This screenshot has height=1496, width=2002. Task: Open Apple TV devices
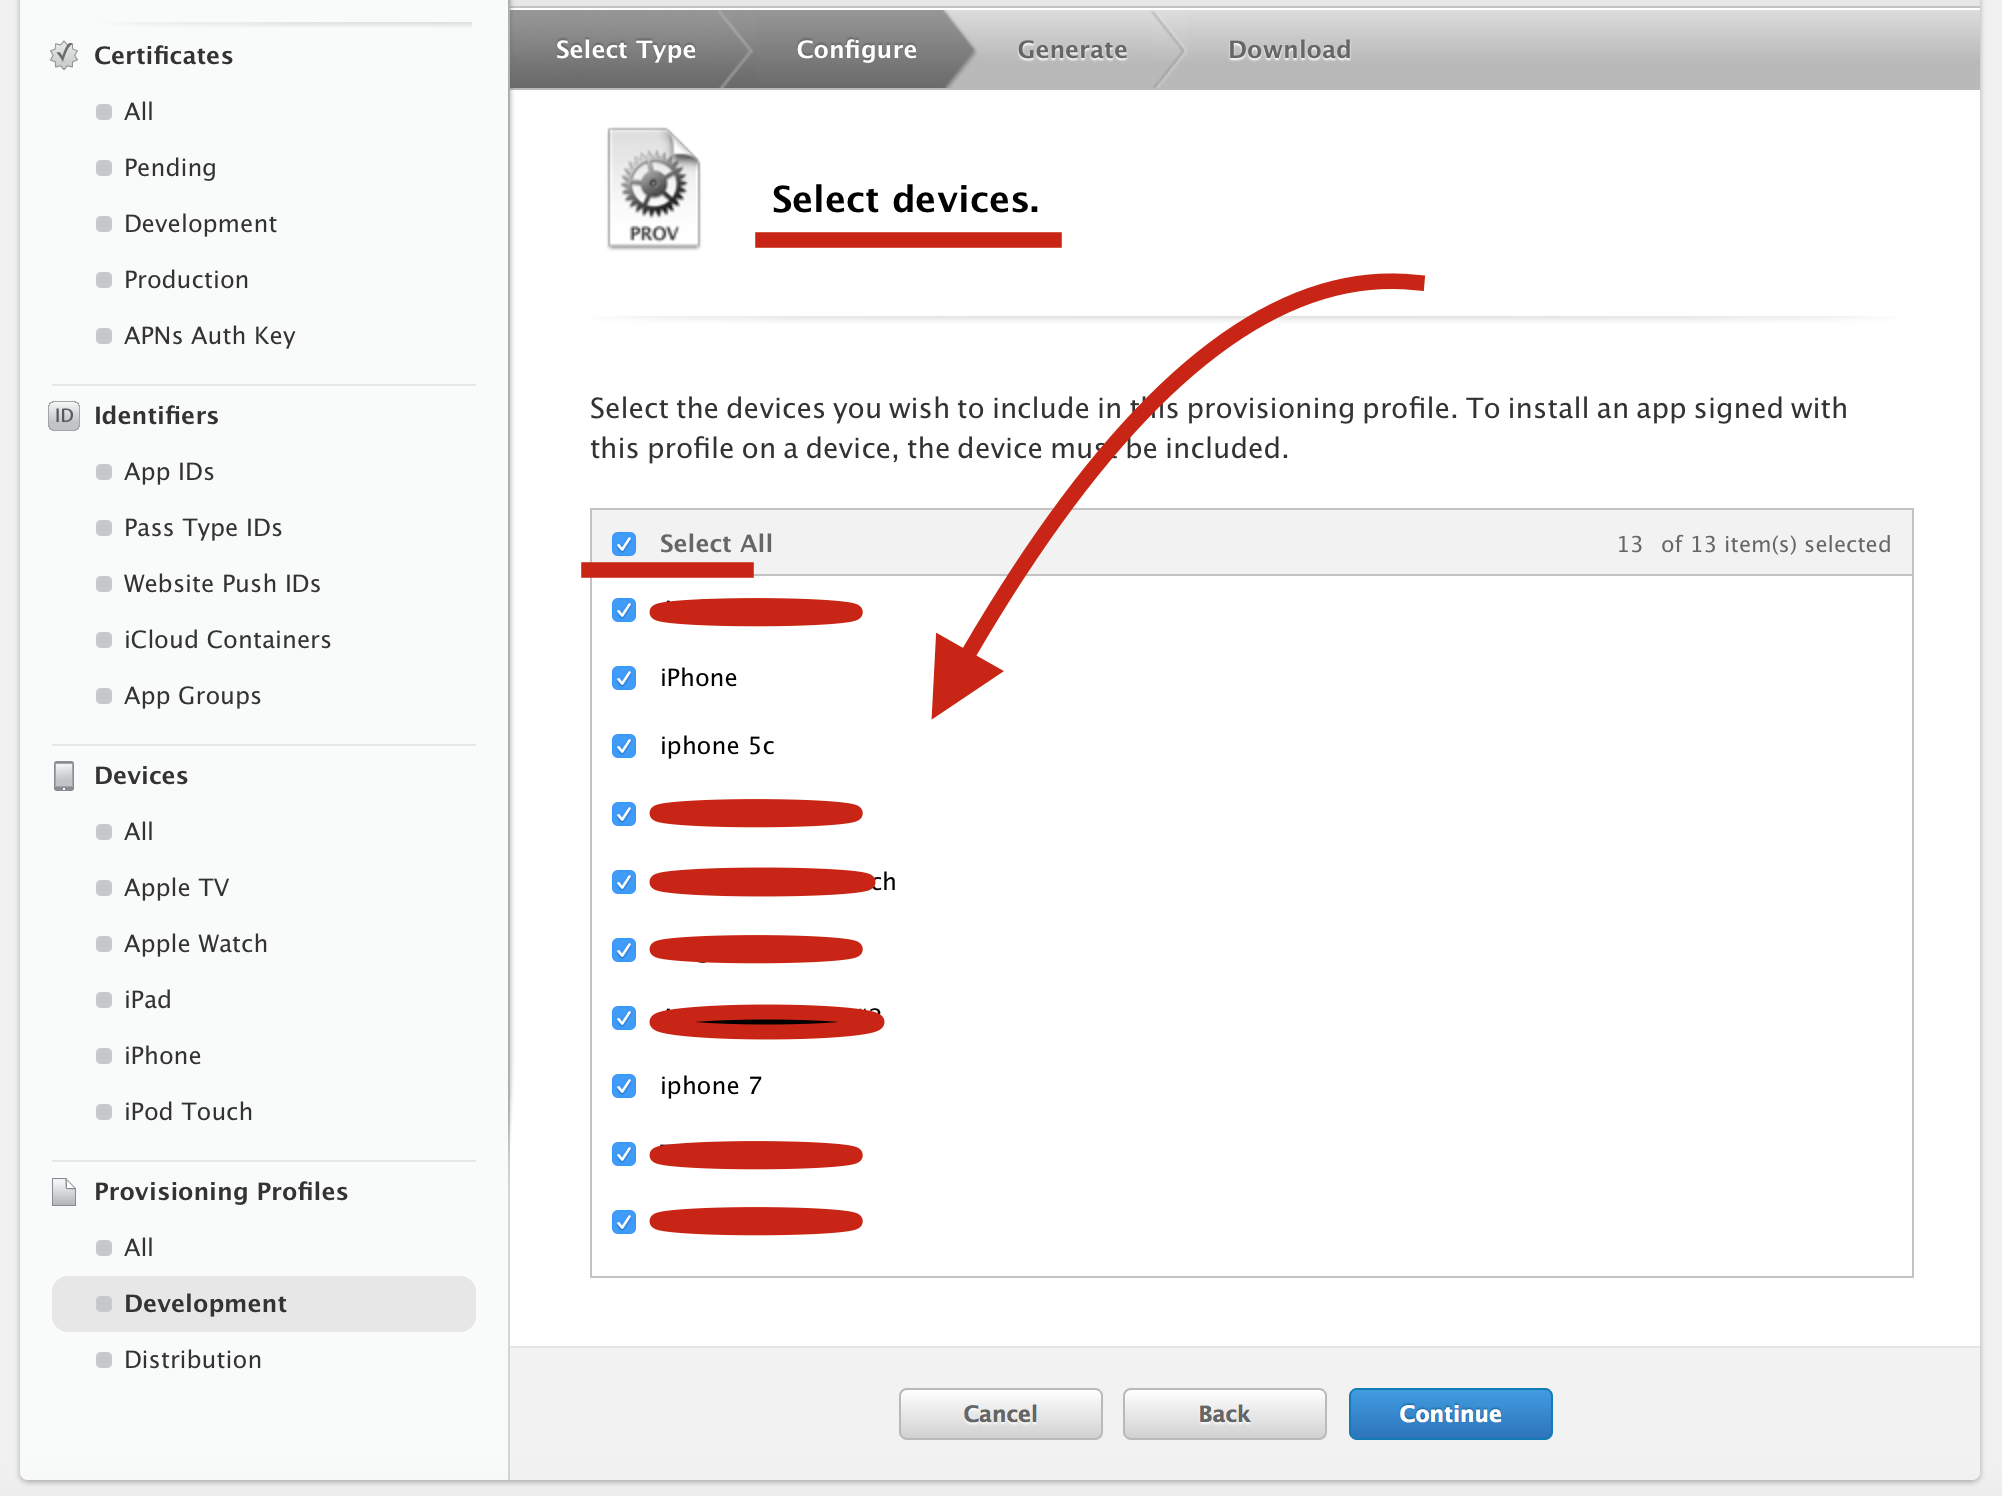click(176, 887)
